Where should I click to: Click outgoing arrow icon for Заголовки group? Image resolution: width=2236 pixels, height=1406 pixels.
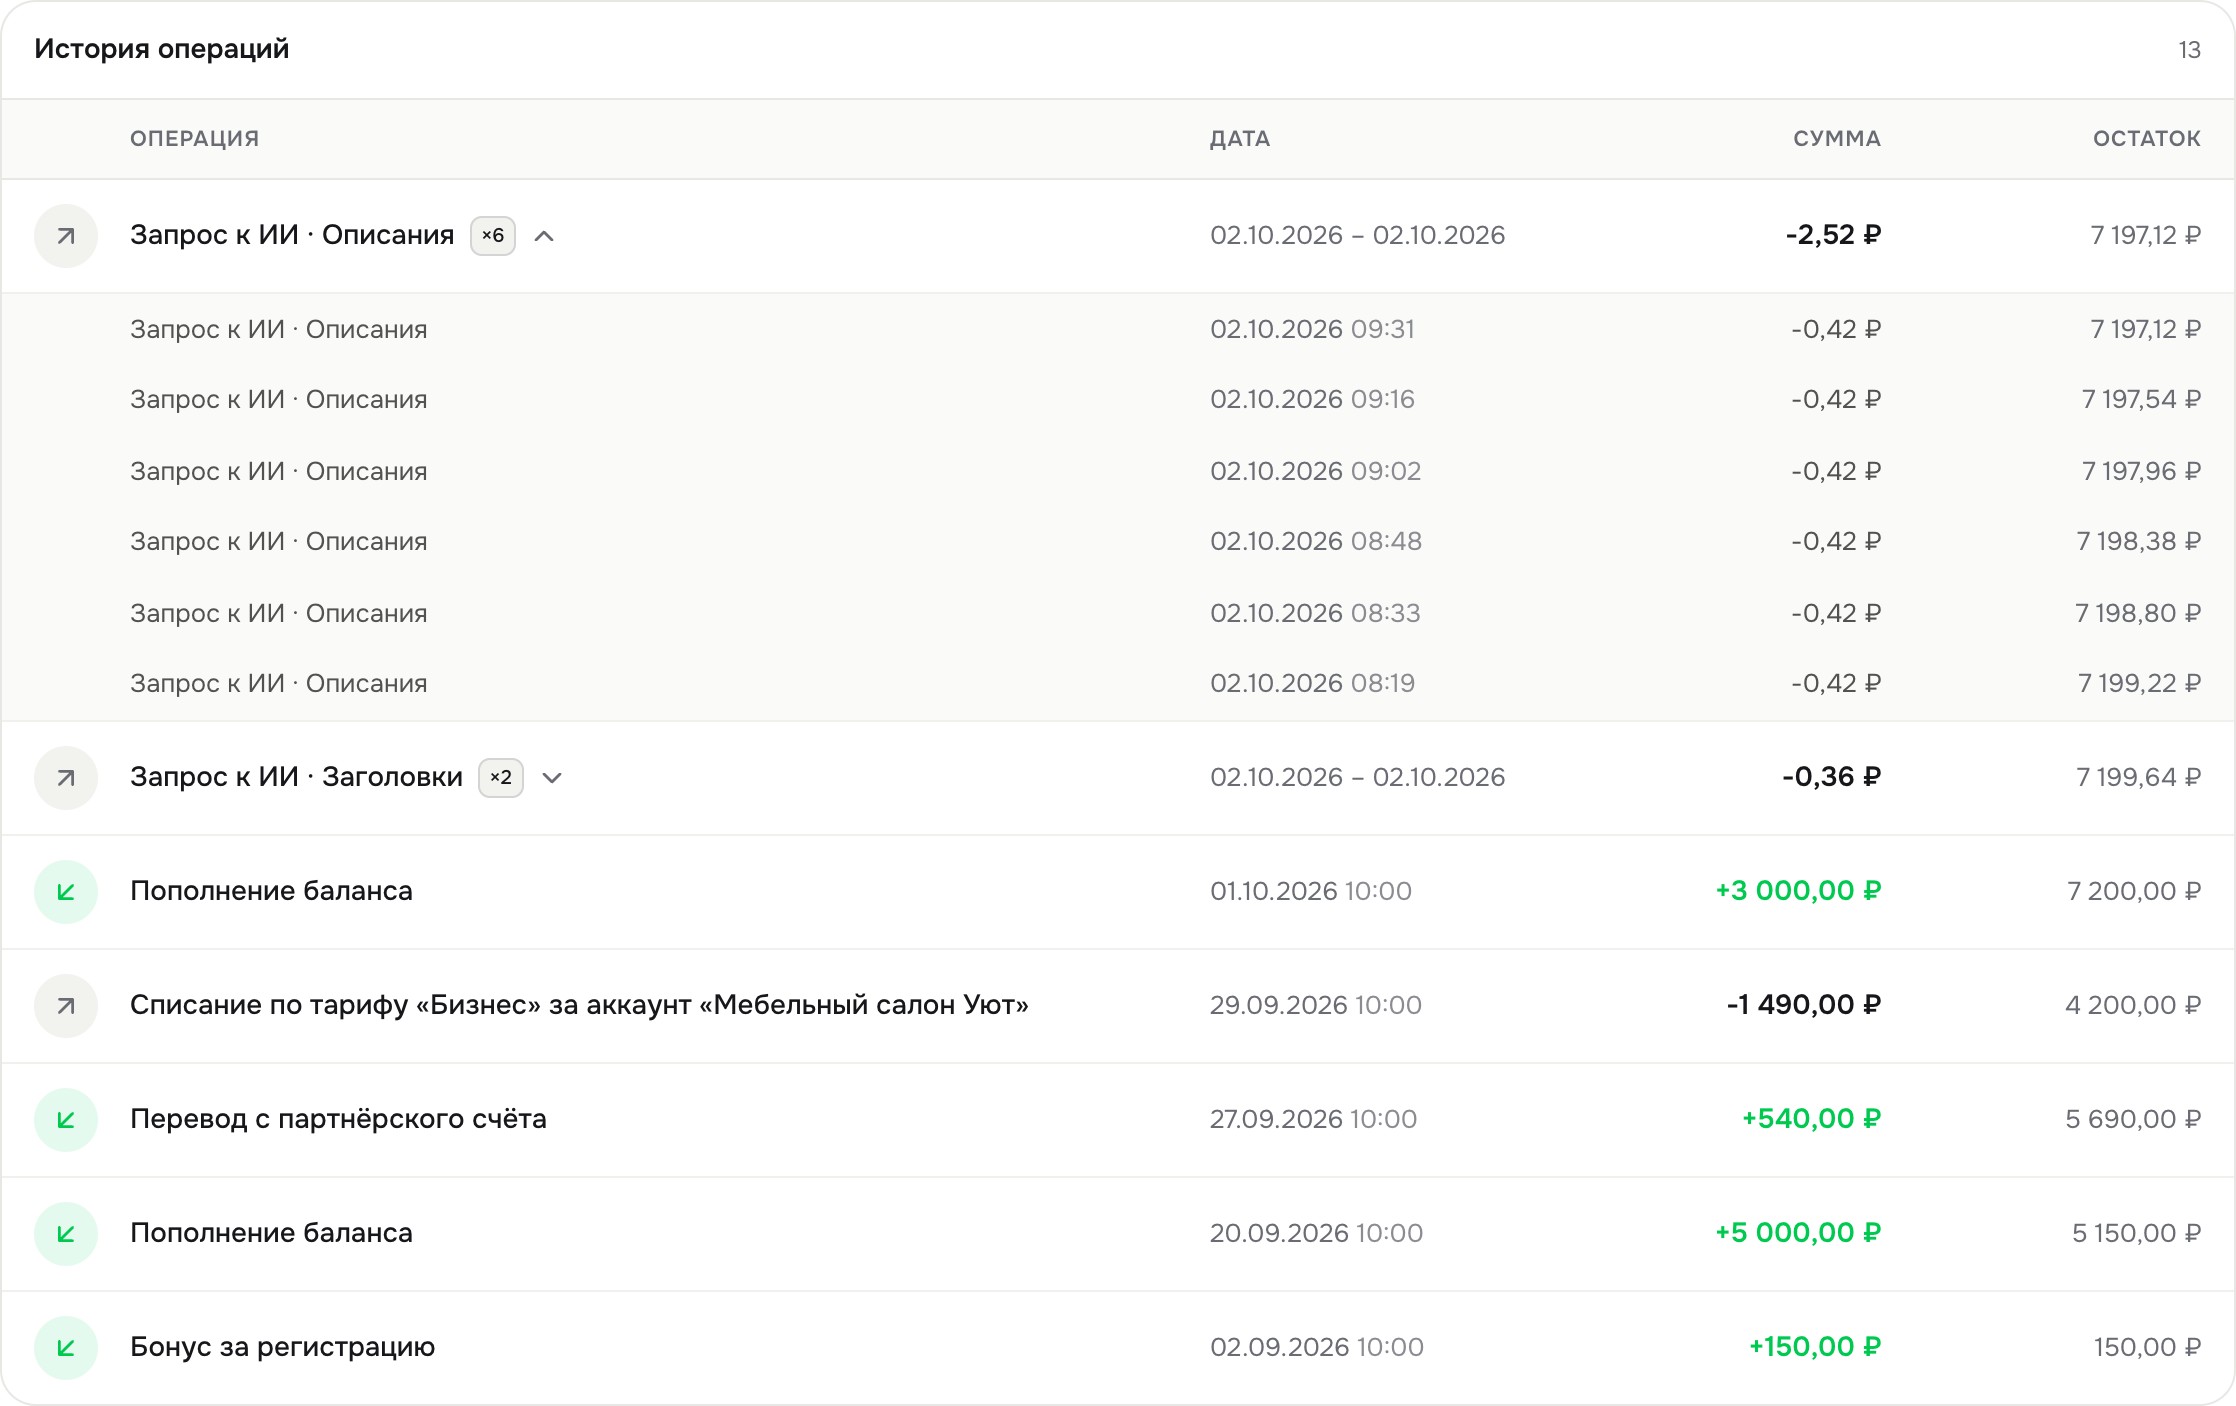(66, 778)
